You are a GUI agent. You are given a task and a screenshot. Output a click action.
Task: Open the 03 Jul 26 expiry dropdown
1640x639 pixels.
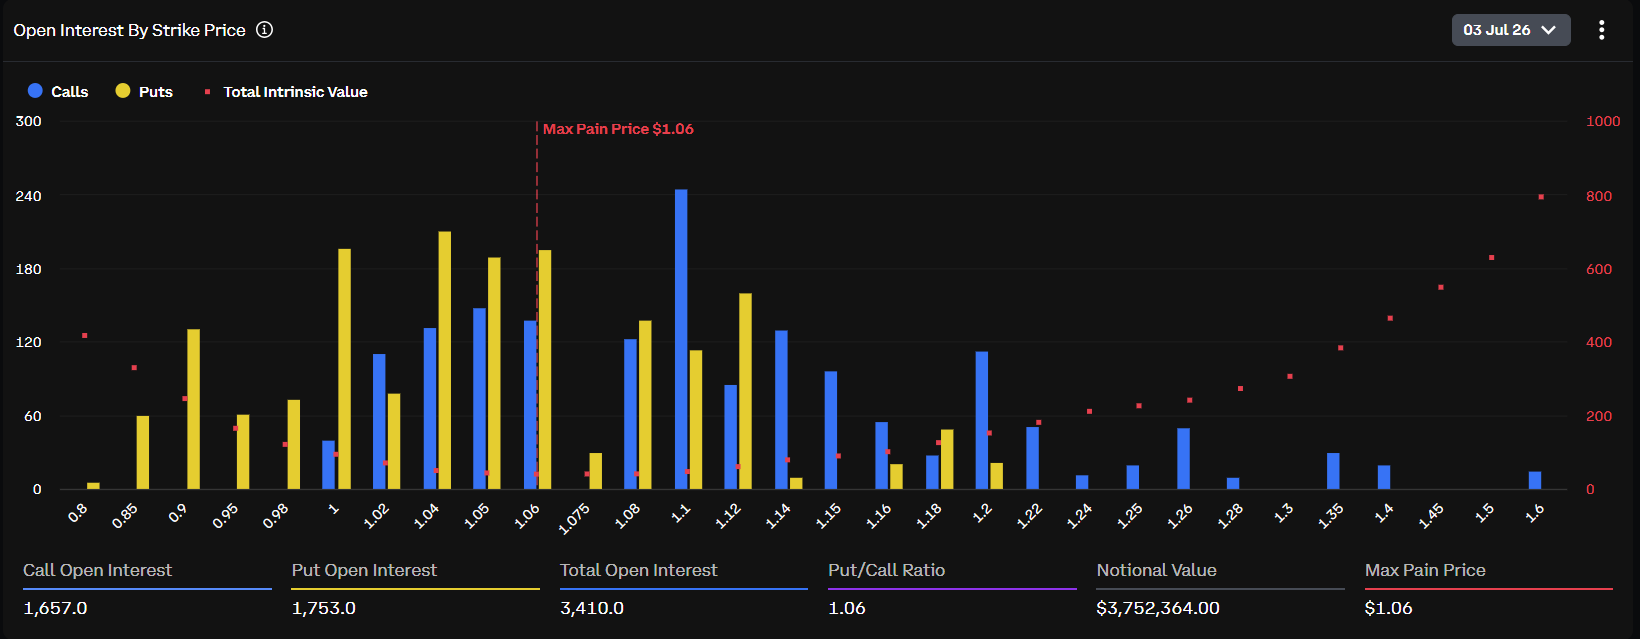[x=1511, y=30]
